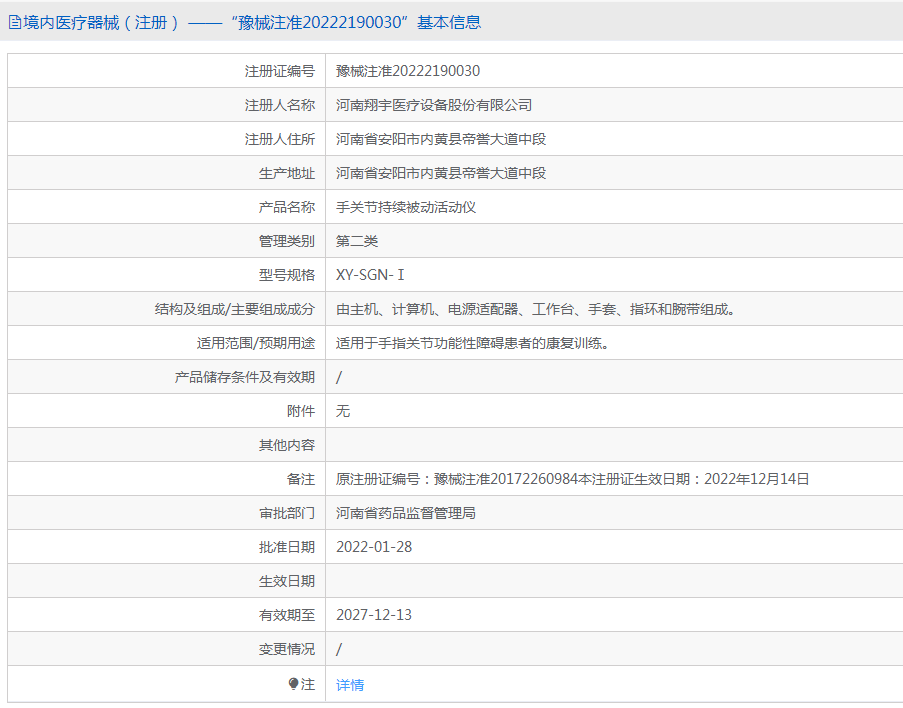The height and width of the screenshot is (708, 903).
Task: Click the 其他内容 label
Action: [x=286, y=445]
